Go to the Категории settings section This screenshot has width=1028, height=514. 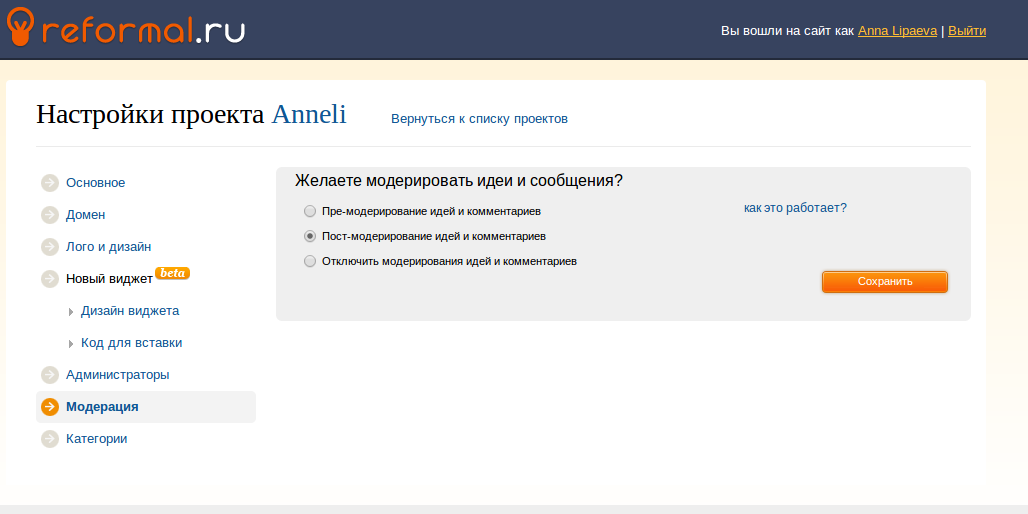coord(96,439)
